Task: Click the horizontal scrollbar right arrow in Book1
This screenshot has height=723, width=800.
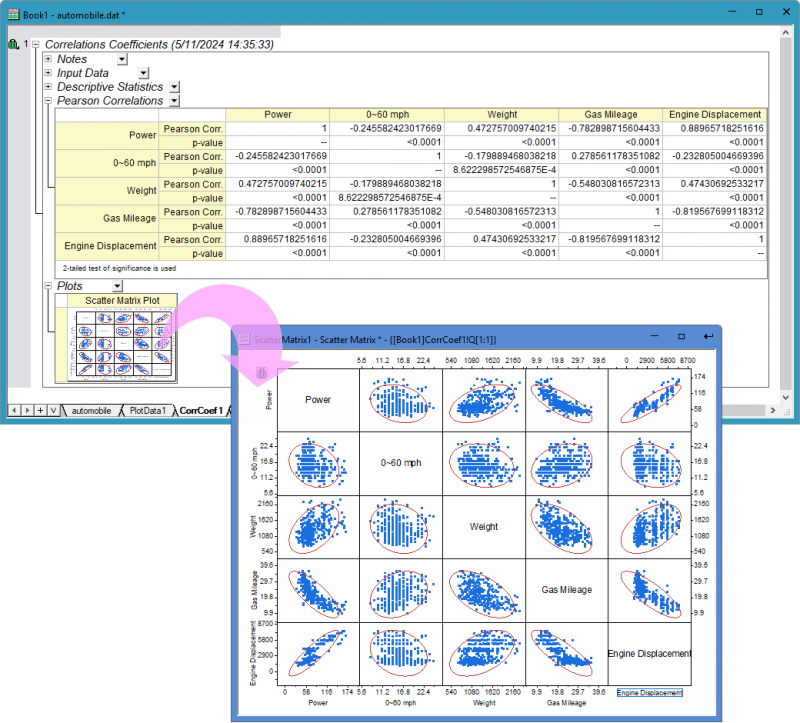Action: click(x=773, y=410)
